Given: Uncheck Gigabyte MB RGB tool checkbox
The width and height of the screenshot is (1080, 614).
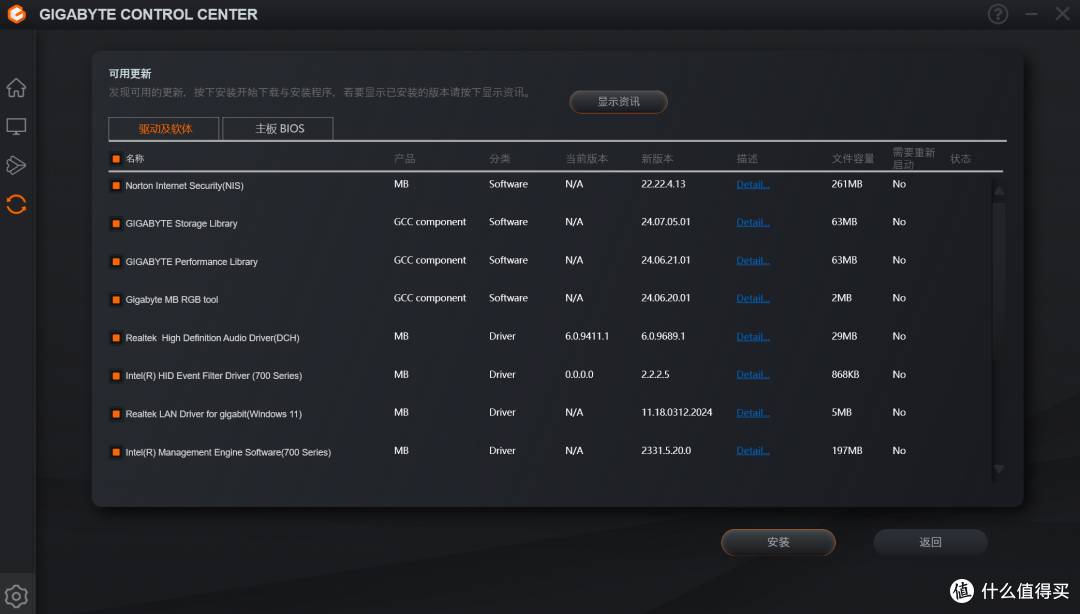Looking at the screenshot, I should 116,300.
